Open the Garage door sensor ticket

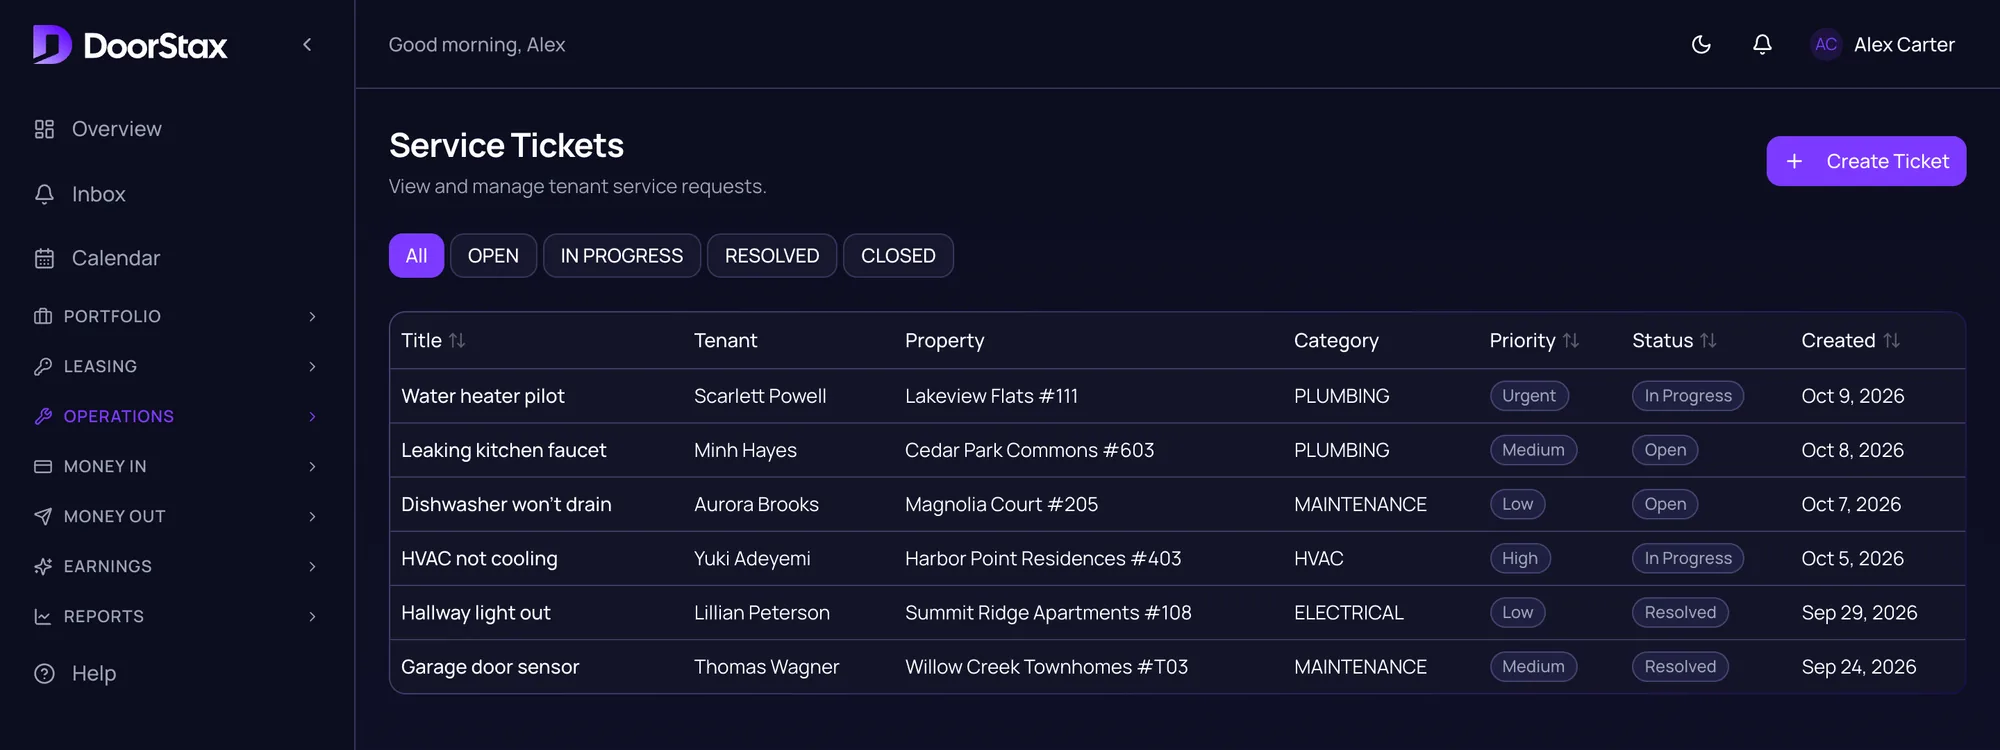pos(490,666)
